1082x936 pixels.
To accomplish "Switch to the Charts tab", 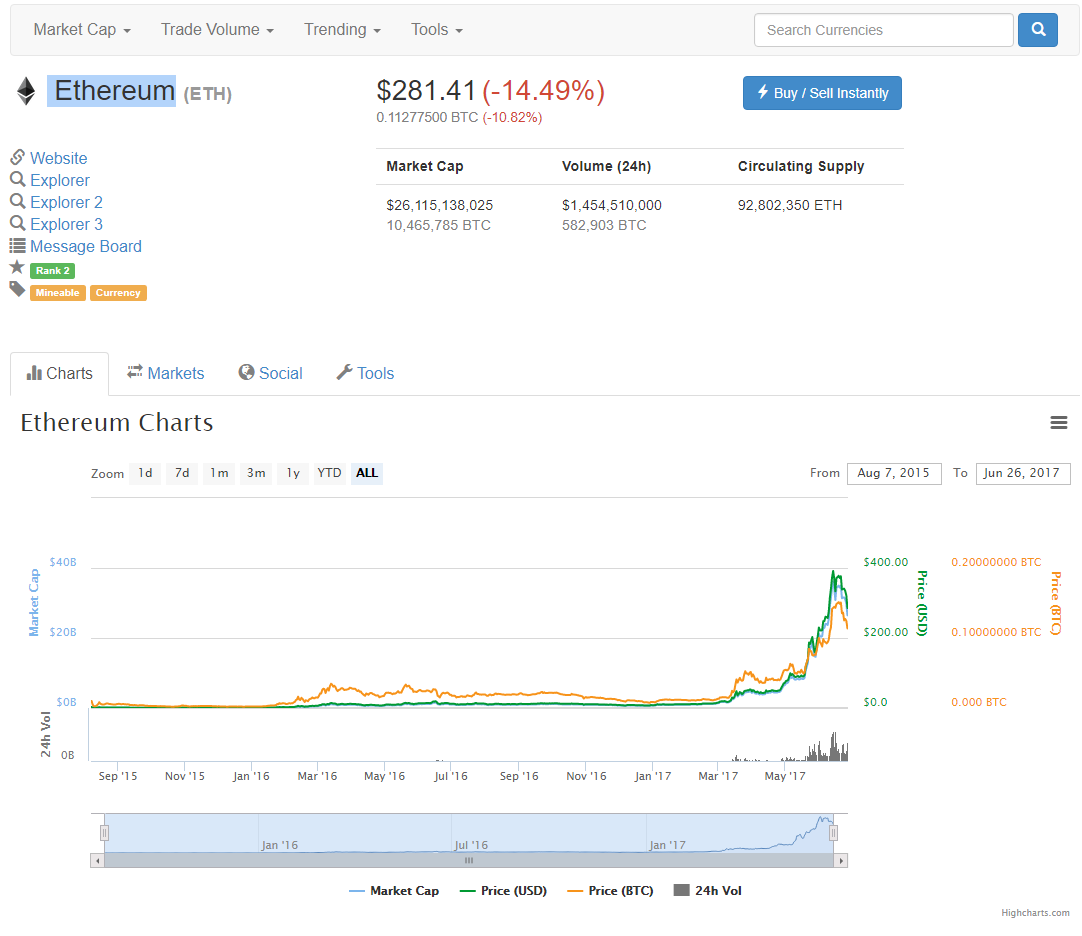I will (x=59, y=373).
